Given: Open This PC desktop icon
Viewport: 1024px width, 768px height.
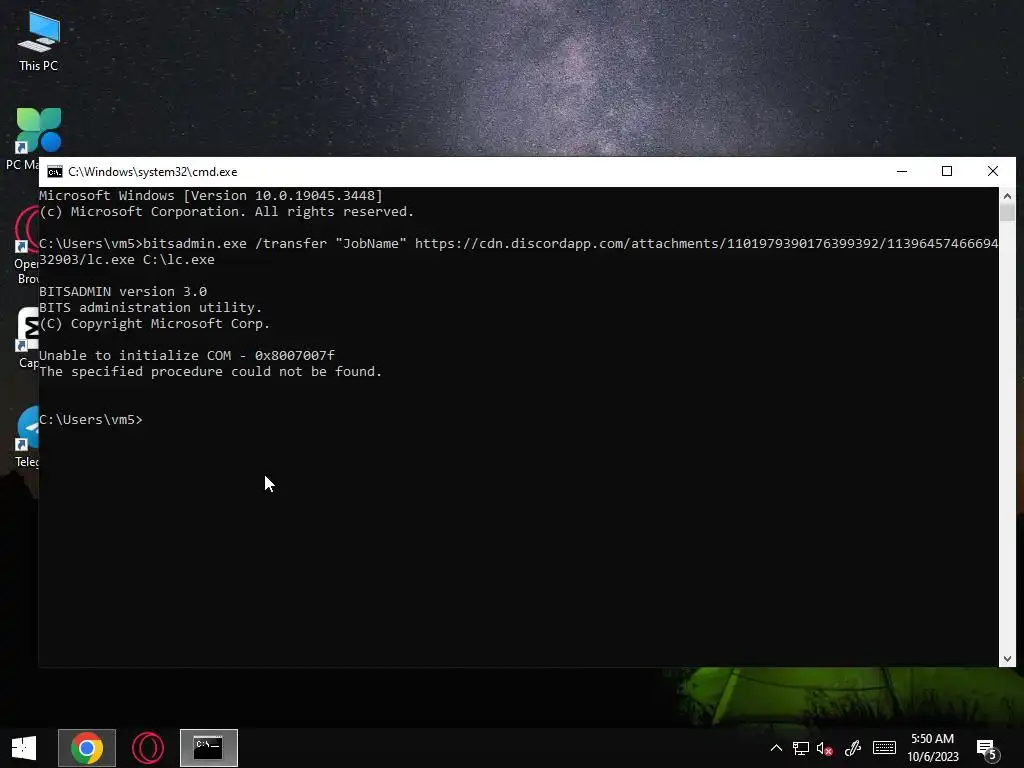Looking at the screenshot, I should tap(39, 42).
